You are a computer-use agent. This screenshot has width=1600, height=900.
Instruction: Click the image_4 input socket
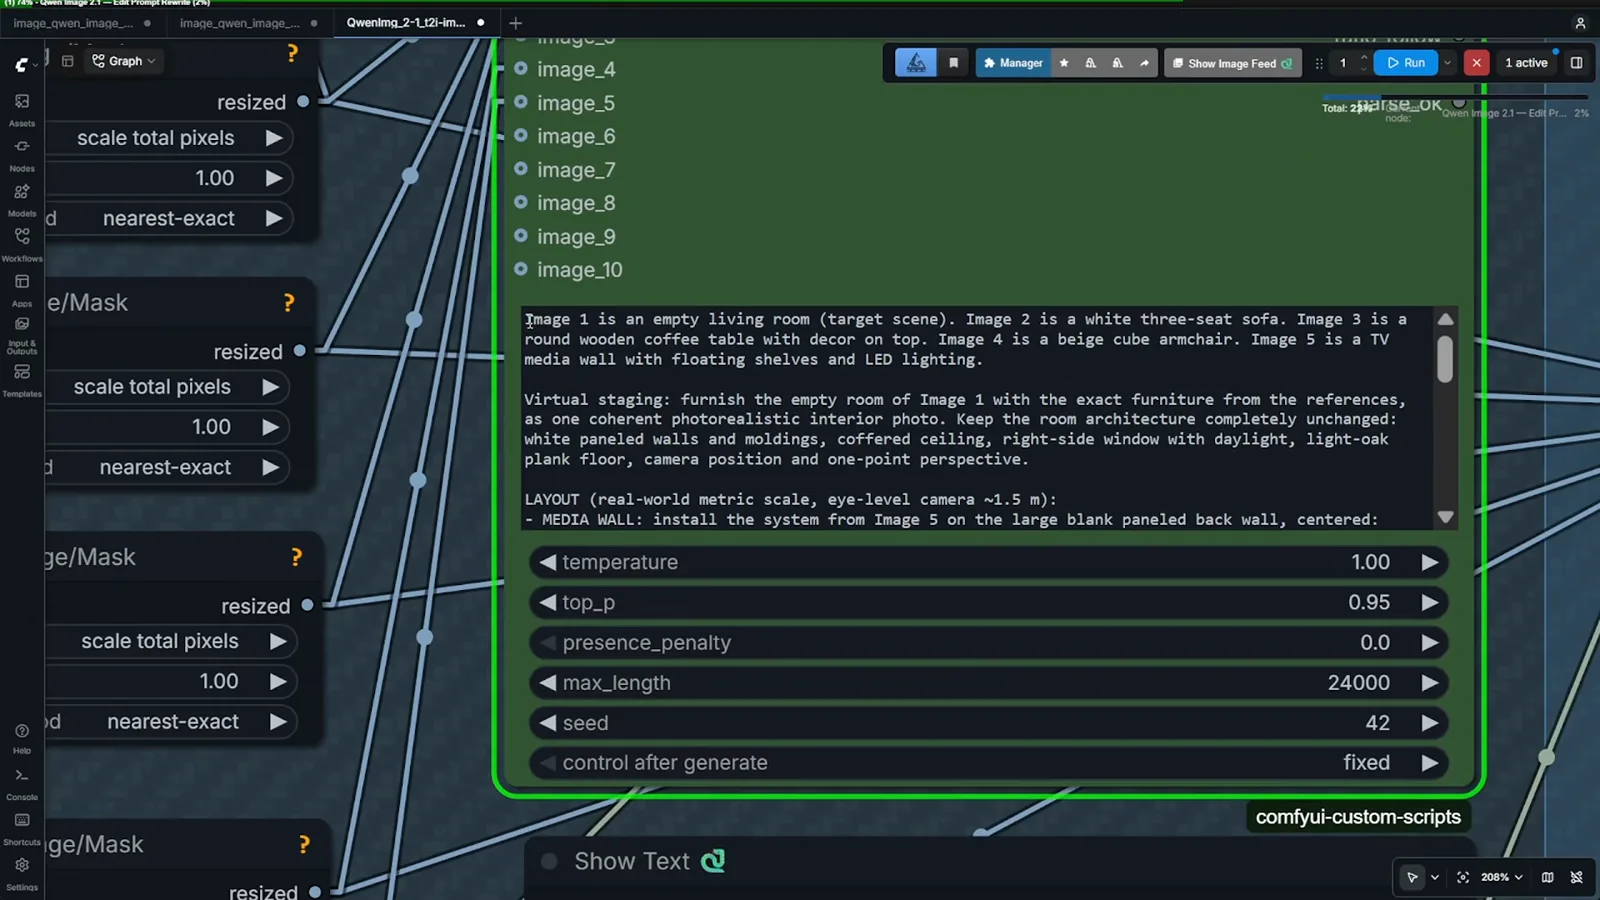[521, 69]
